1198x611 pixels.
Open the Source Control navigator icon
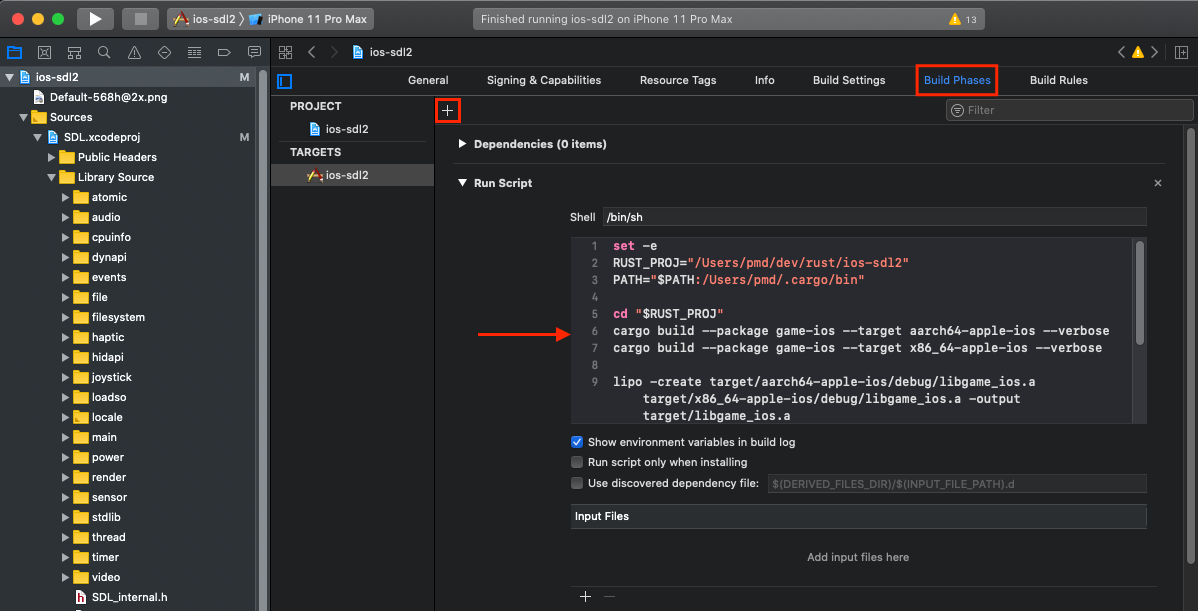44,53
